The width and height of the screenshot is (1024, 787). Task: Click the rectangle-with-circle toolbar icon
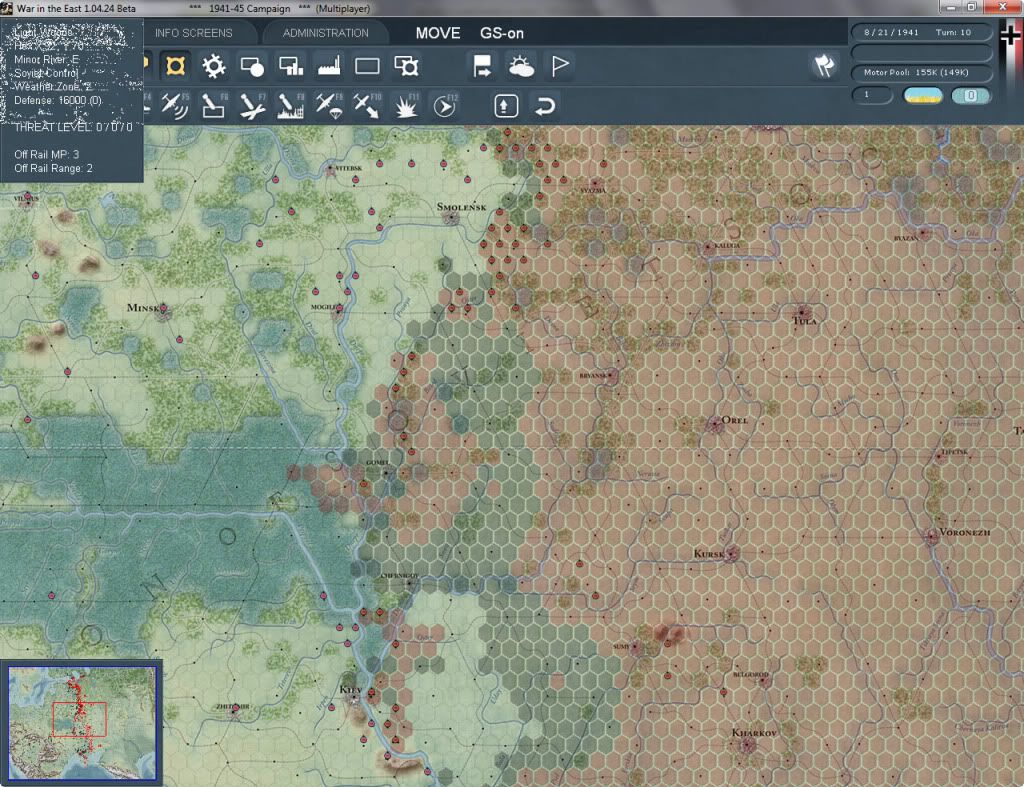coord(252,66)
